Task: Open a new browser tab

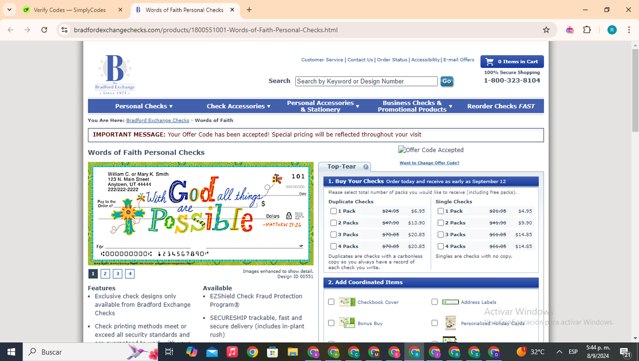Action: click(x=249, y=10)
